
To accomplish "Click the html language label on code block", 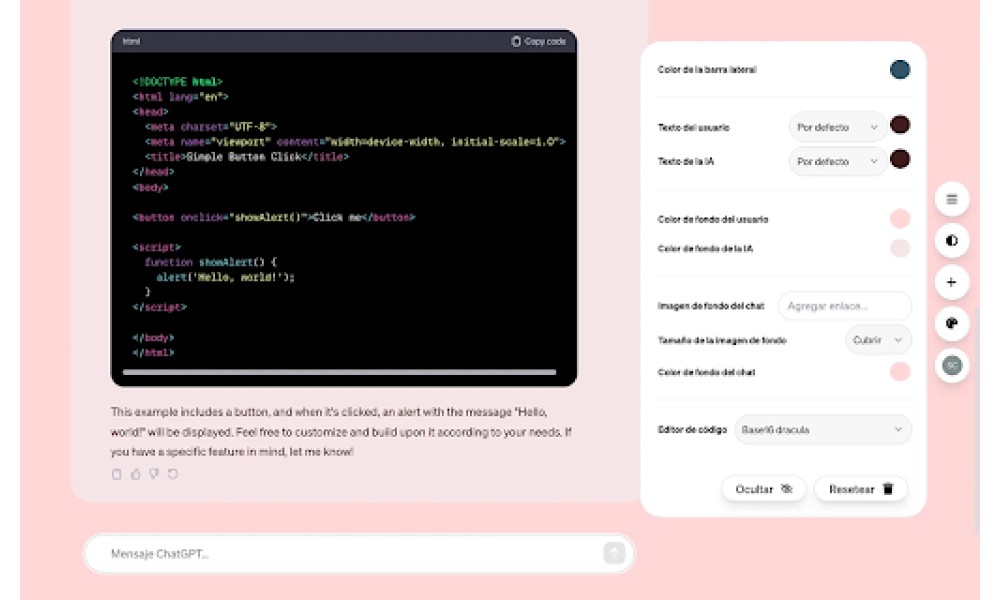I will tap(131, 41).
